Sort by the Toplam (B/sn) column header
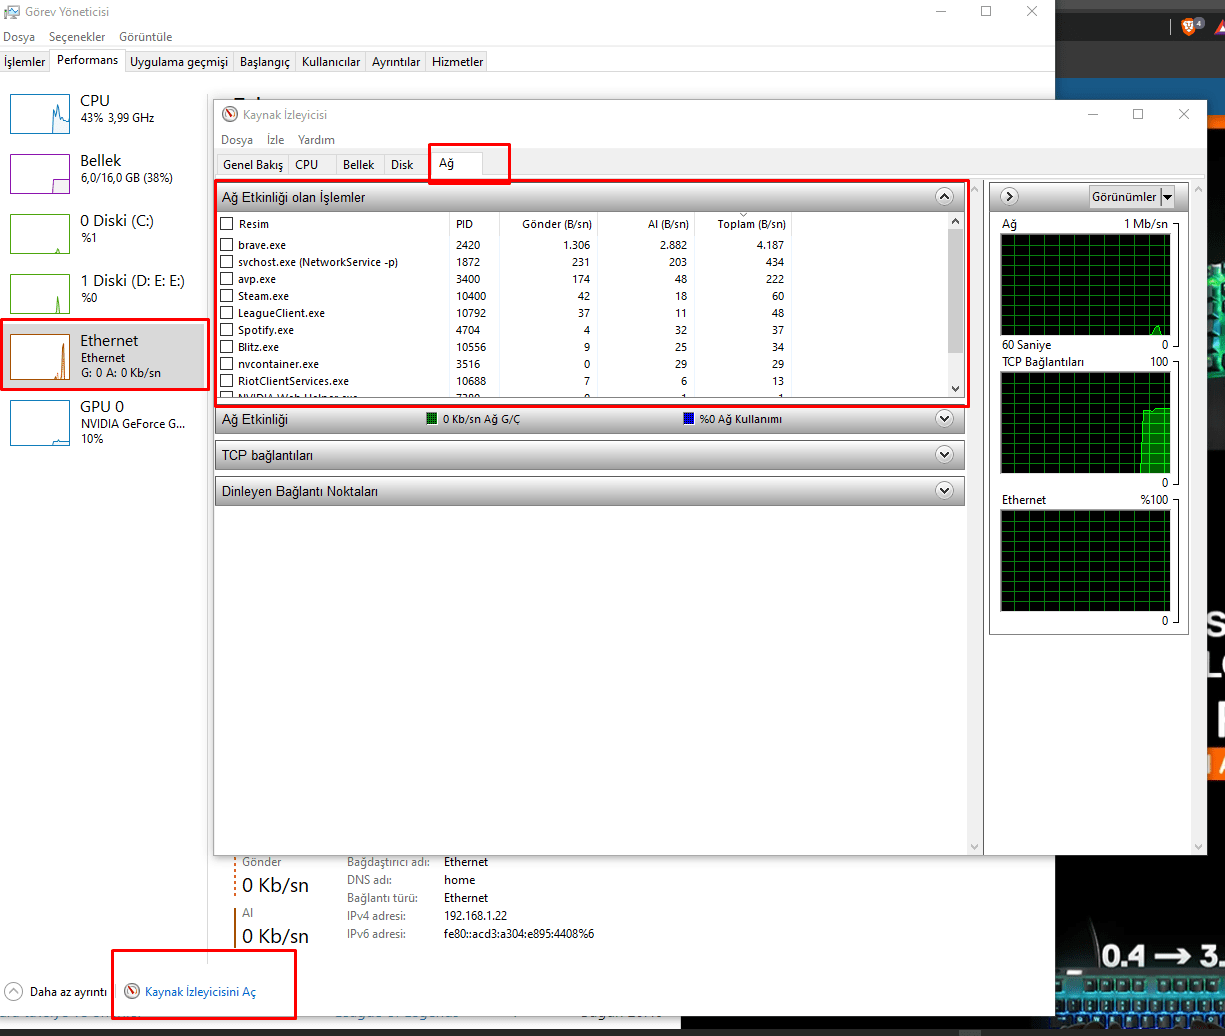 (743, 224)
